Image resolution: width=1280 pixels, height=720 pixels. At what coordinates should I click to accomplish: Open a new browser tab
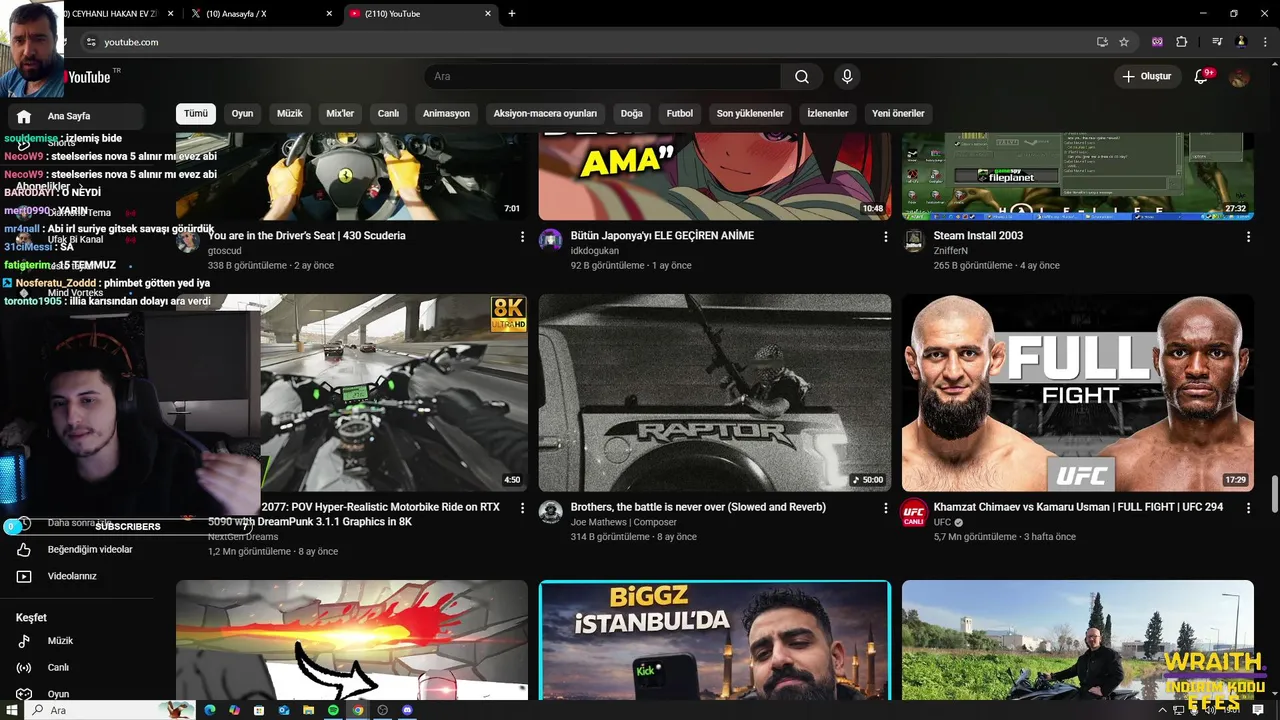pos(512,14)
